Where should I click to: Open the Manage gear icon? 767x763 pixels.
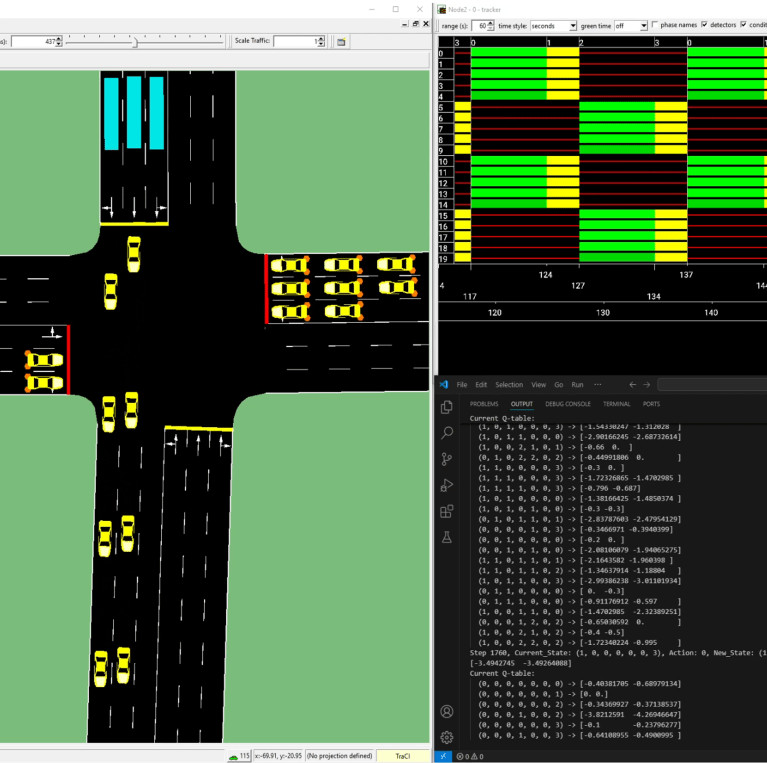click(447, 737)
